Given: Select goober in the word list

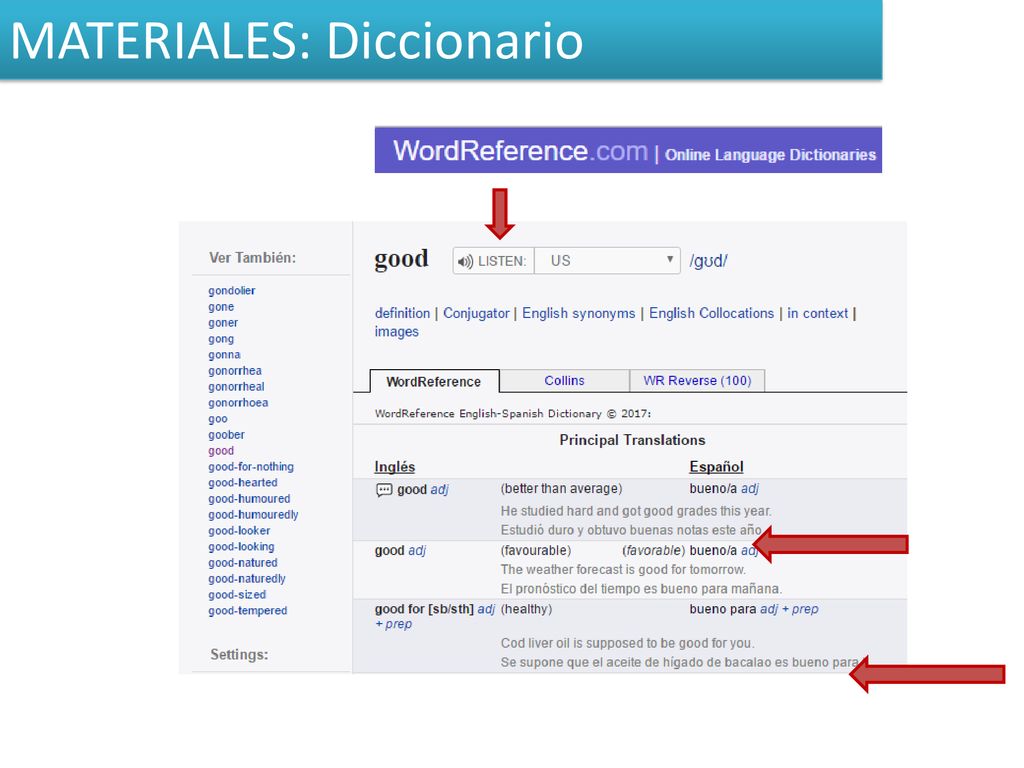Looking at the screenshot, I should pyautogui.click(x=227, y=435).
